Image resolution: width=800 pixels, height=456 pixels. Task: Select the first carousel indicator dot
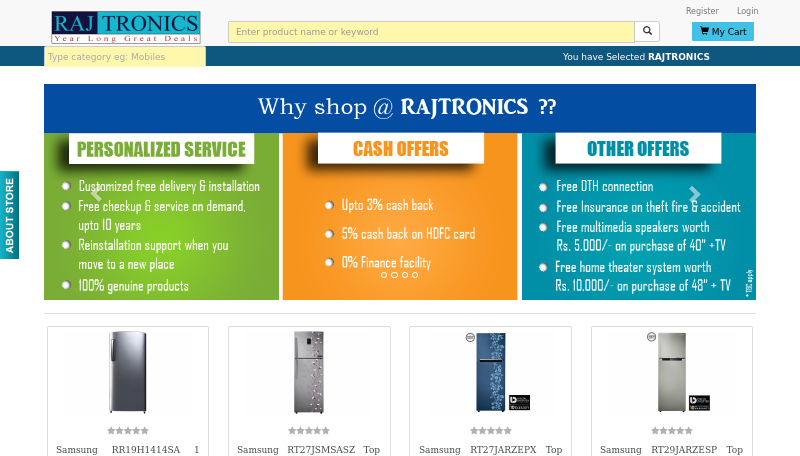pyautogui.click(x=384, y=275)
